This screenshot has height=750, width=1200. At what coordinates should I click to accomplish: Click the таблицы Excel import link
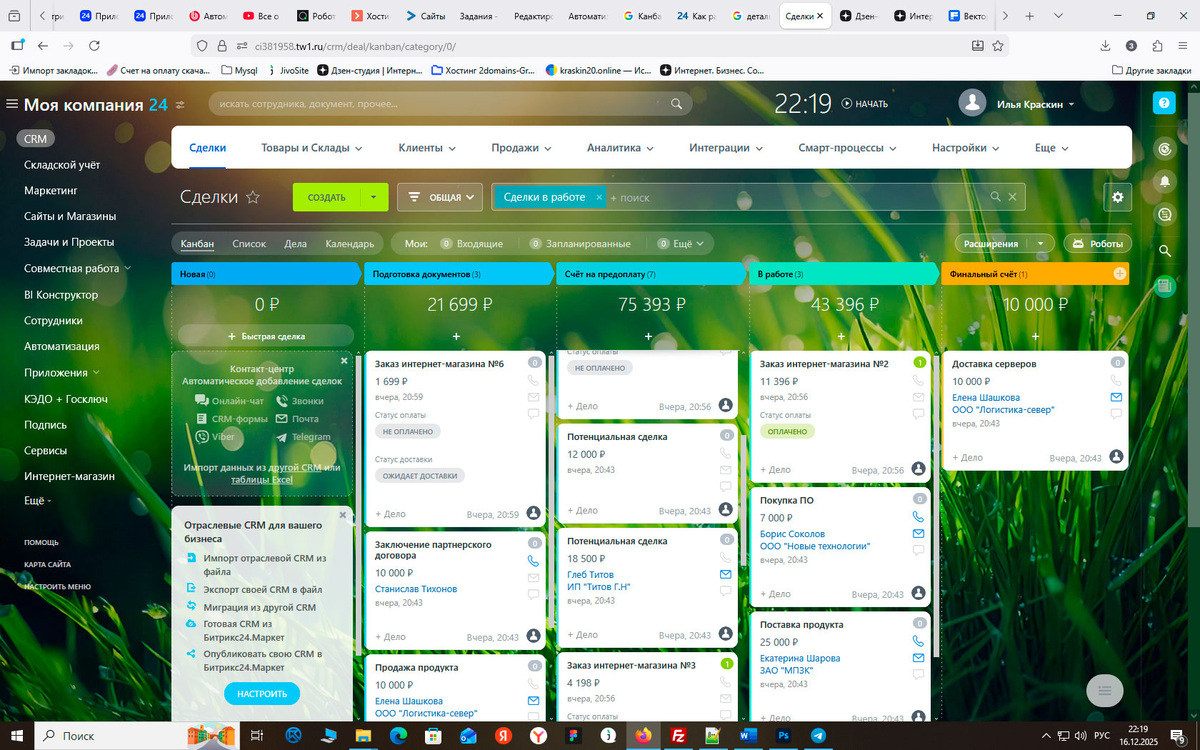(x=262, y=480)
